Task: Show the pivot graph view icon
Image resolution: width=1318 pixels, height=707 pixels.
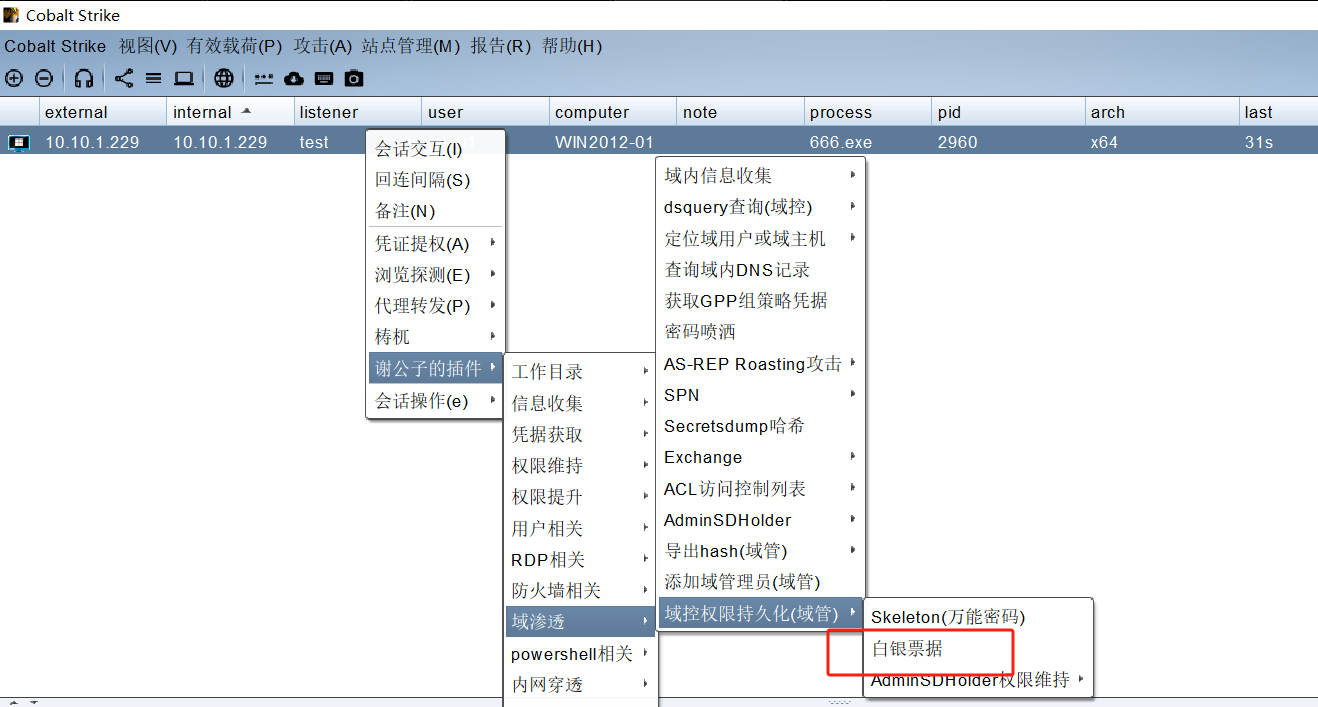Action: 124,78
